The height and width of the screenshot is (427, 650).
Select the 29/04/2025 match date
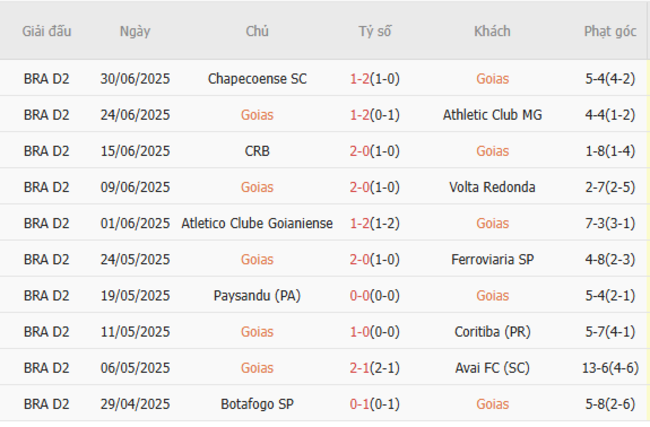click(135, 404)
